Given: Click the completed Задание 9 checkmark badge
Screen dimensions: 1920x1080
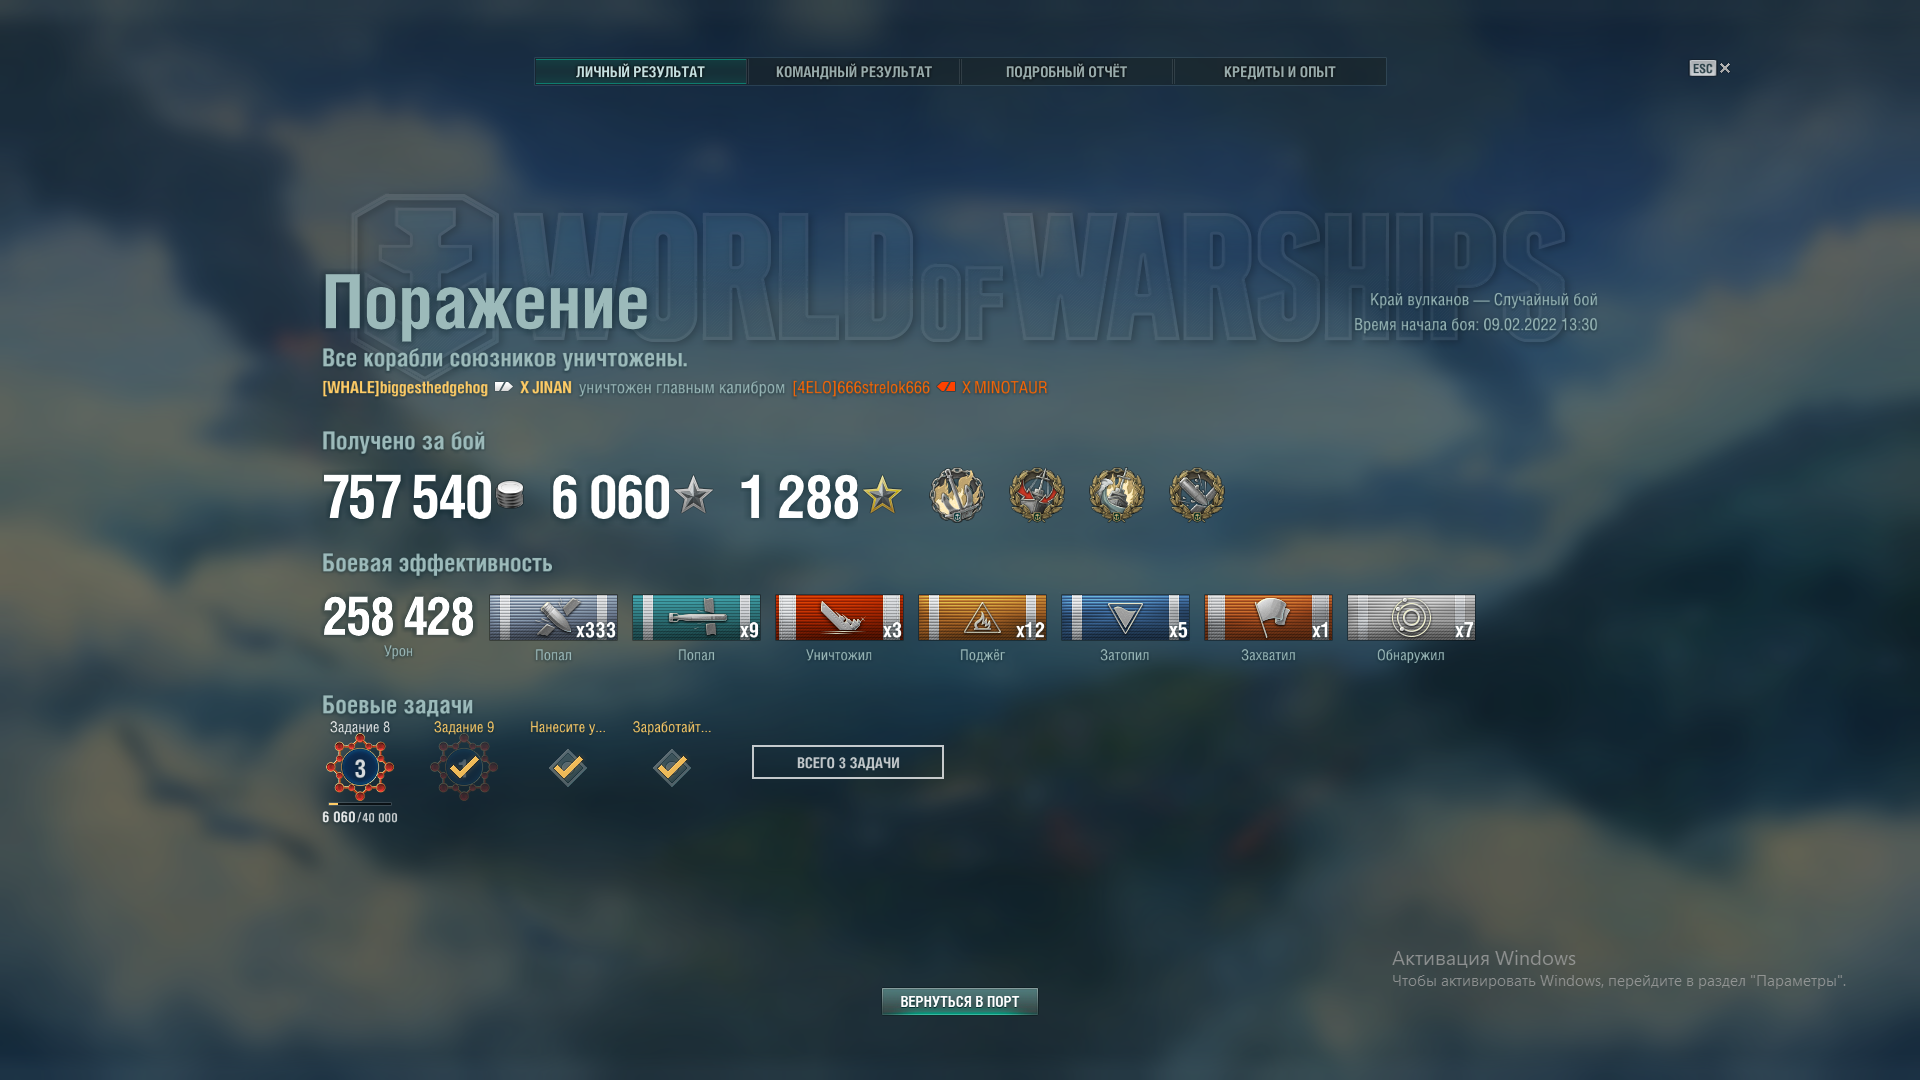Looking at the screenshot, I should pyautogui.click(x=464, y=768).
